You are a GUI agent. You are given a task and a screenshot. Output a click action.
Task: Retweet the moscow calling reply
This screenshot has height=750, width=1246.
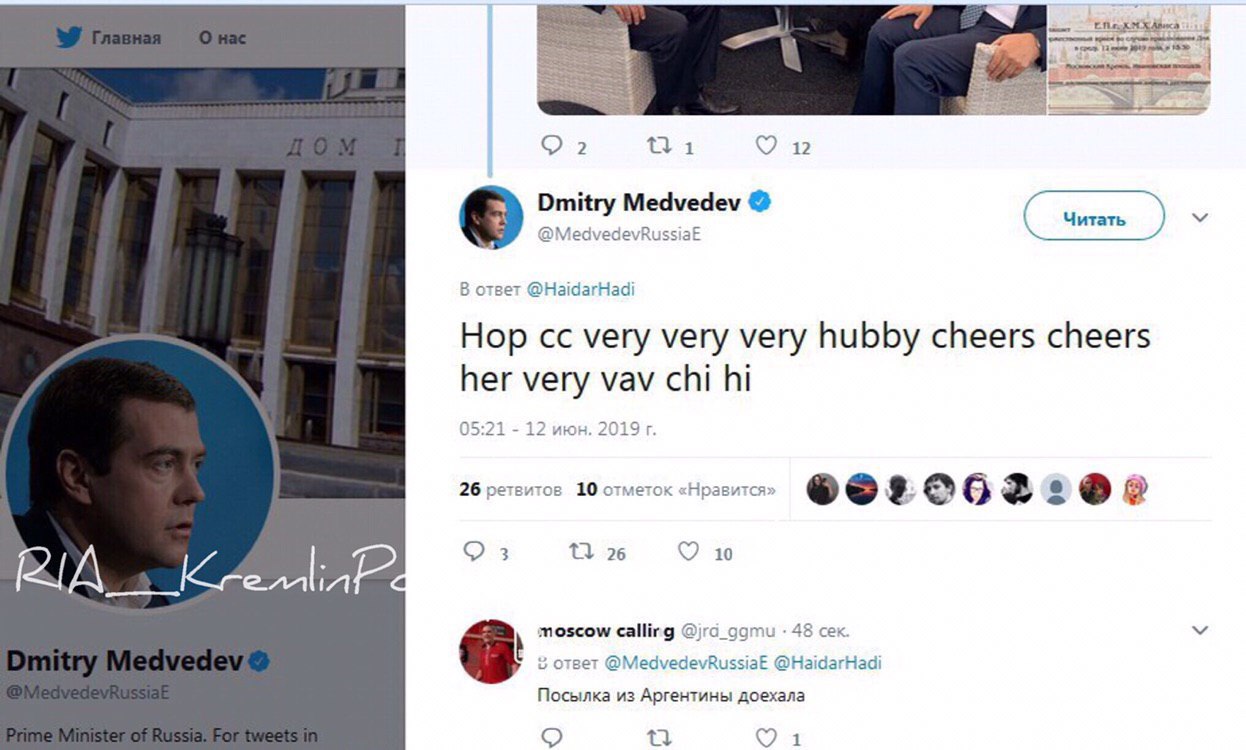(x=658, y=738)
